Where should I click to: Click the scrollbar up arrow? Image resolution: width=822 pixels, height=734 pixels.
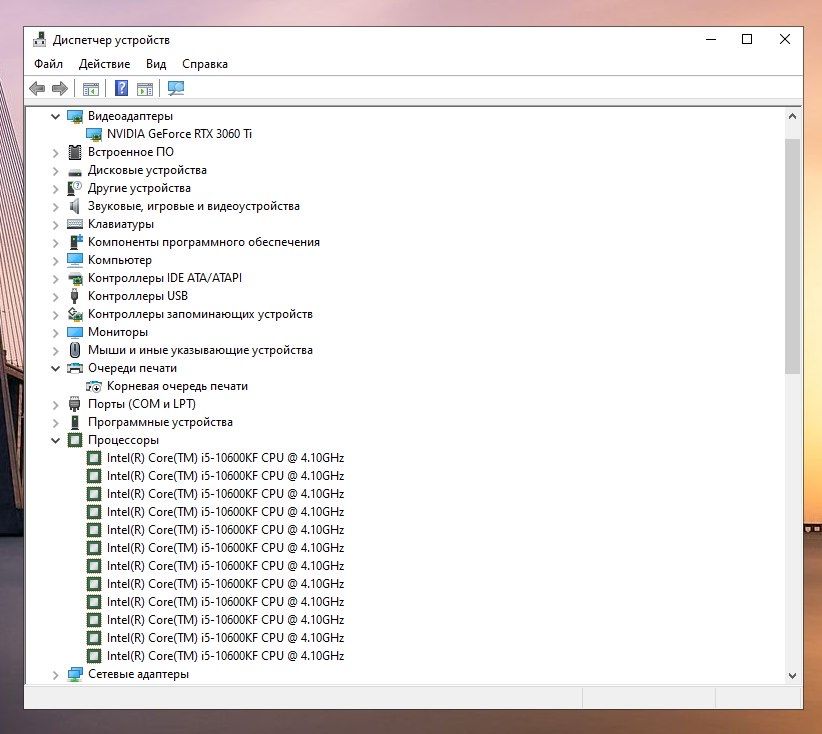[792, 116]
